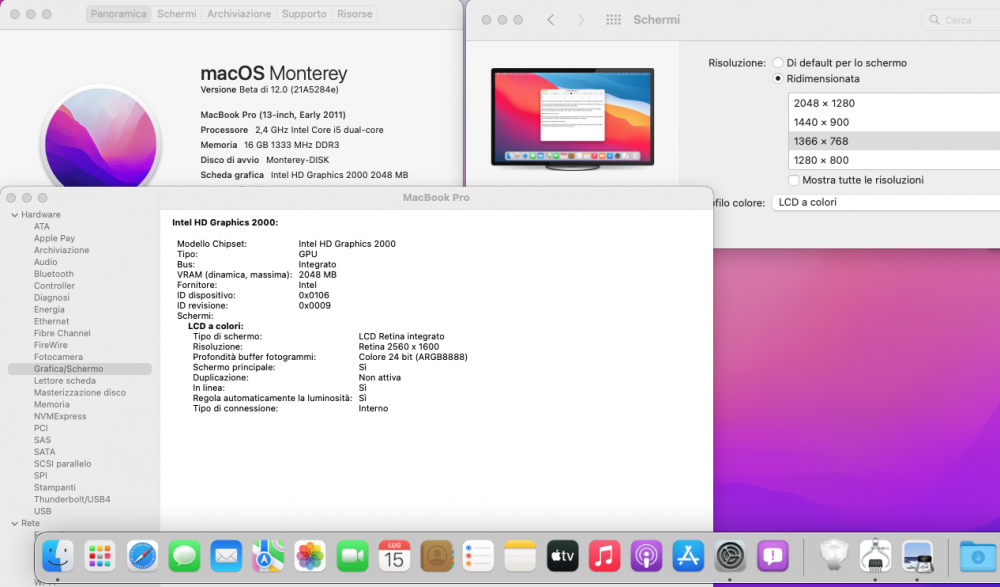Screen dimensions: 1000x587
Task: Select ATA in the Hardware list
Action: 41,227
